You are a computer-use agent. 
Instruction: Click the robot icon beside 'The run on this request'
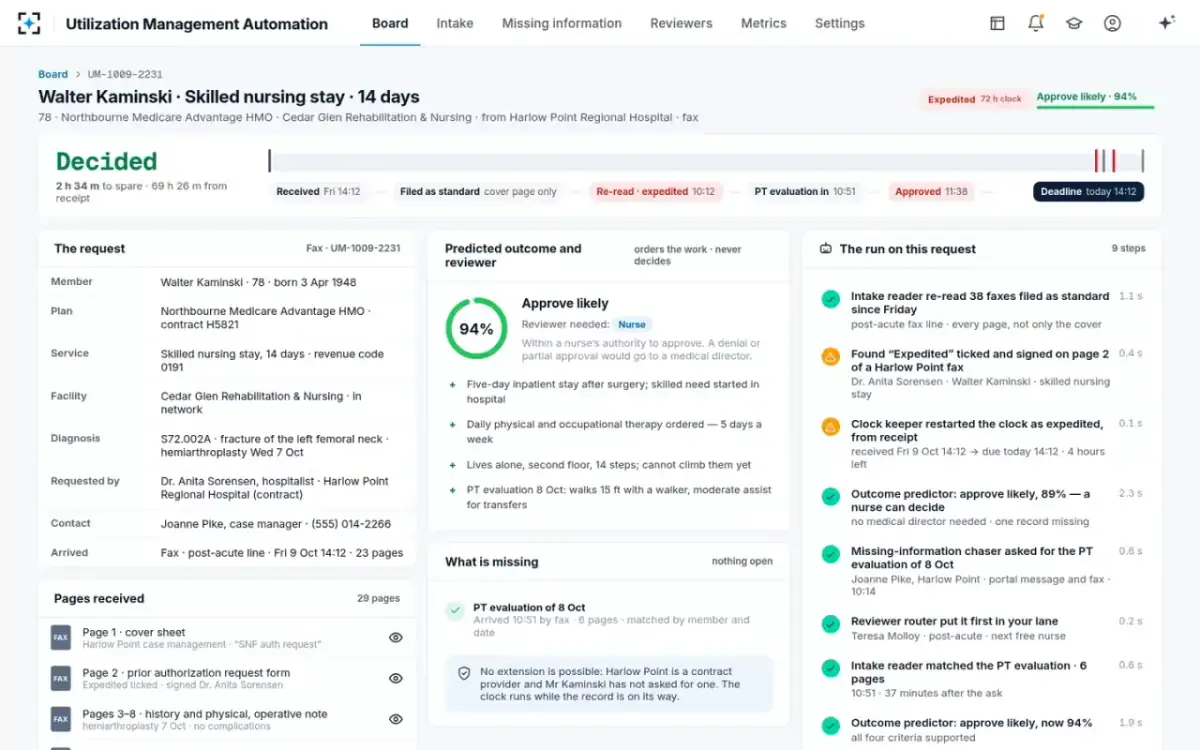tap(826, 249)
